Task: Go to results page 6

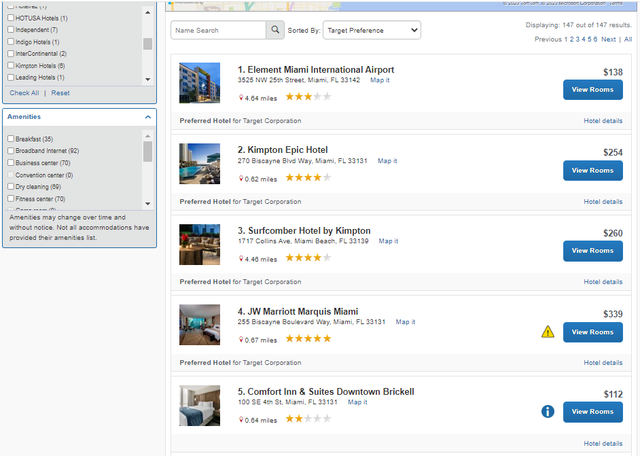Action: [595, 39]
